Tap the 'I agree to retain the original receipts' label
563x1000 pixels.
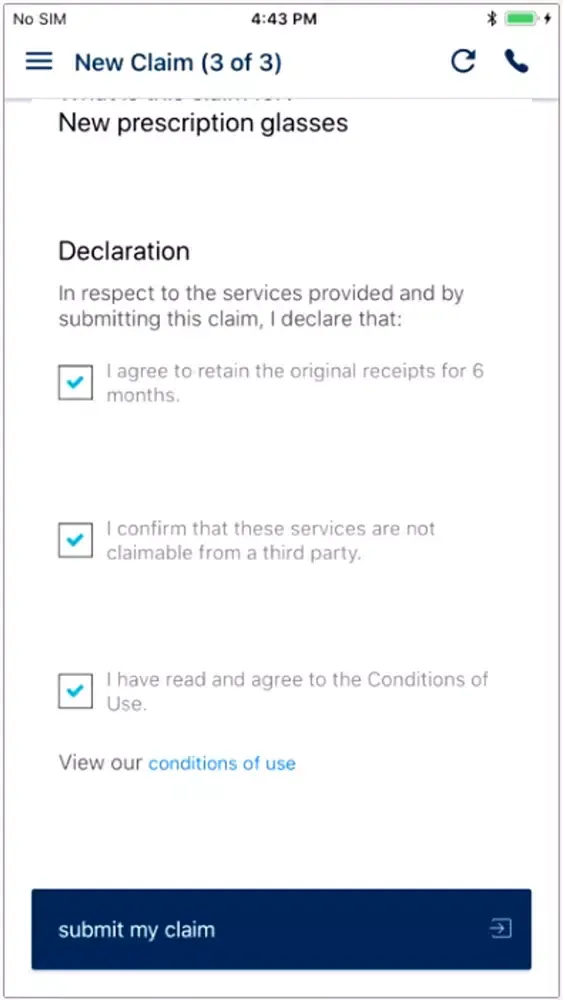coord(295,383)
